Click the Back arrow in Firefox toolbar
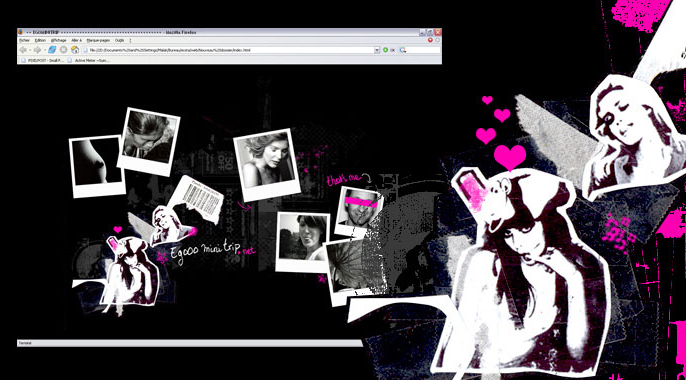 (x=23, y=50)
